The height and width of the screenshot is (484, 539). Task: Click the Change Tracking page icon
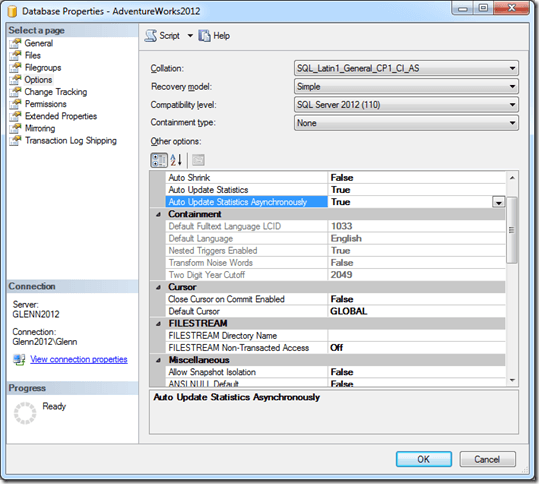15,92
